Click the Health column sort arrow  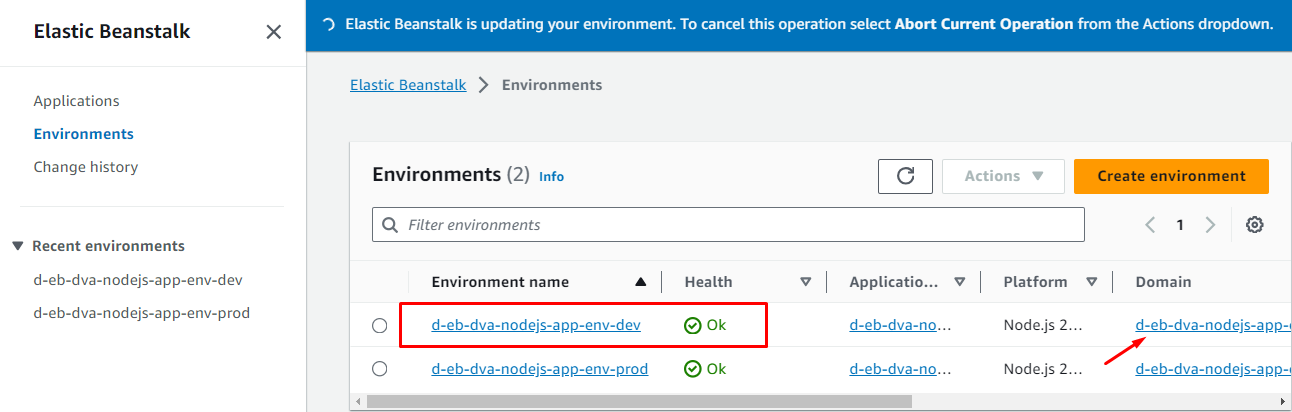805,282
